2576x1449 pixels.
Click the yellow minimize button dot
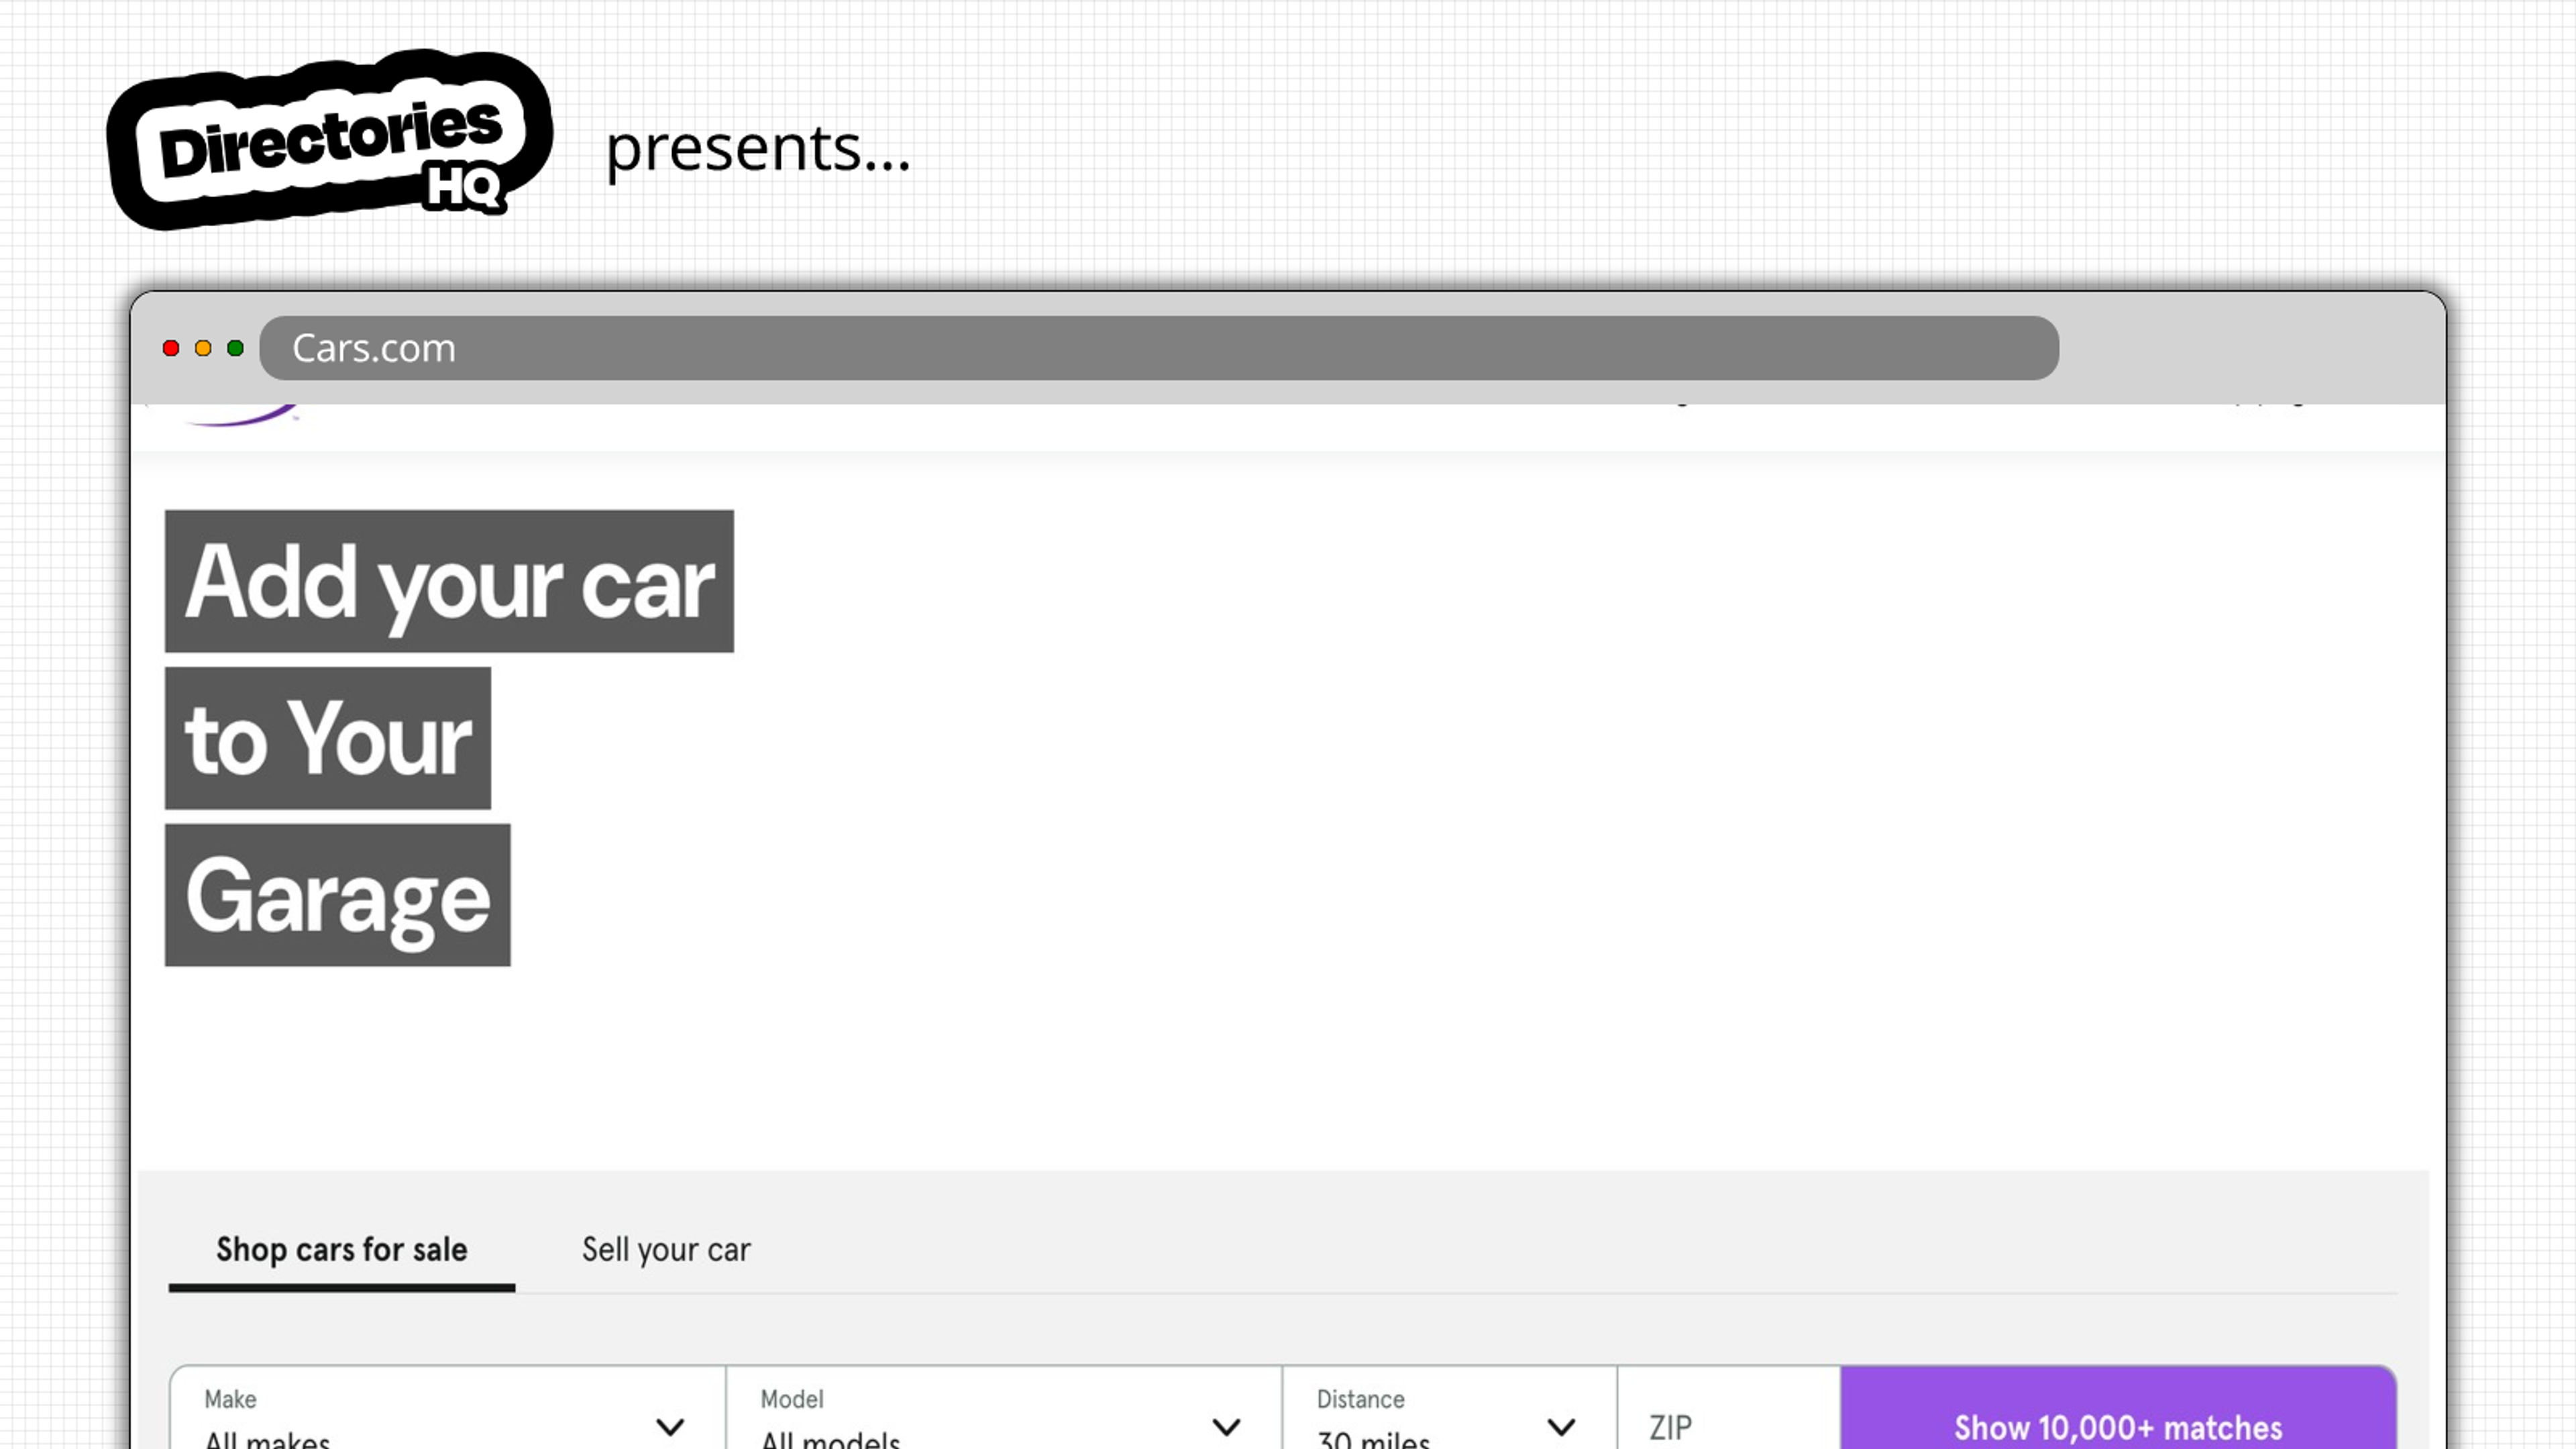pos(202,349)
